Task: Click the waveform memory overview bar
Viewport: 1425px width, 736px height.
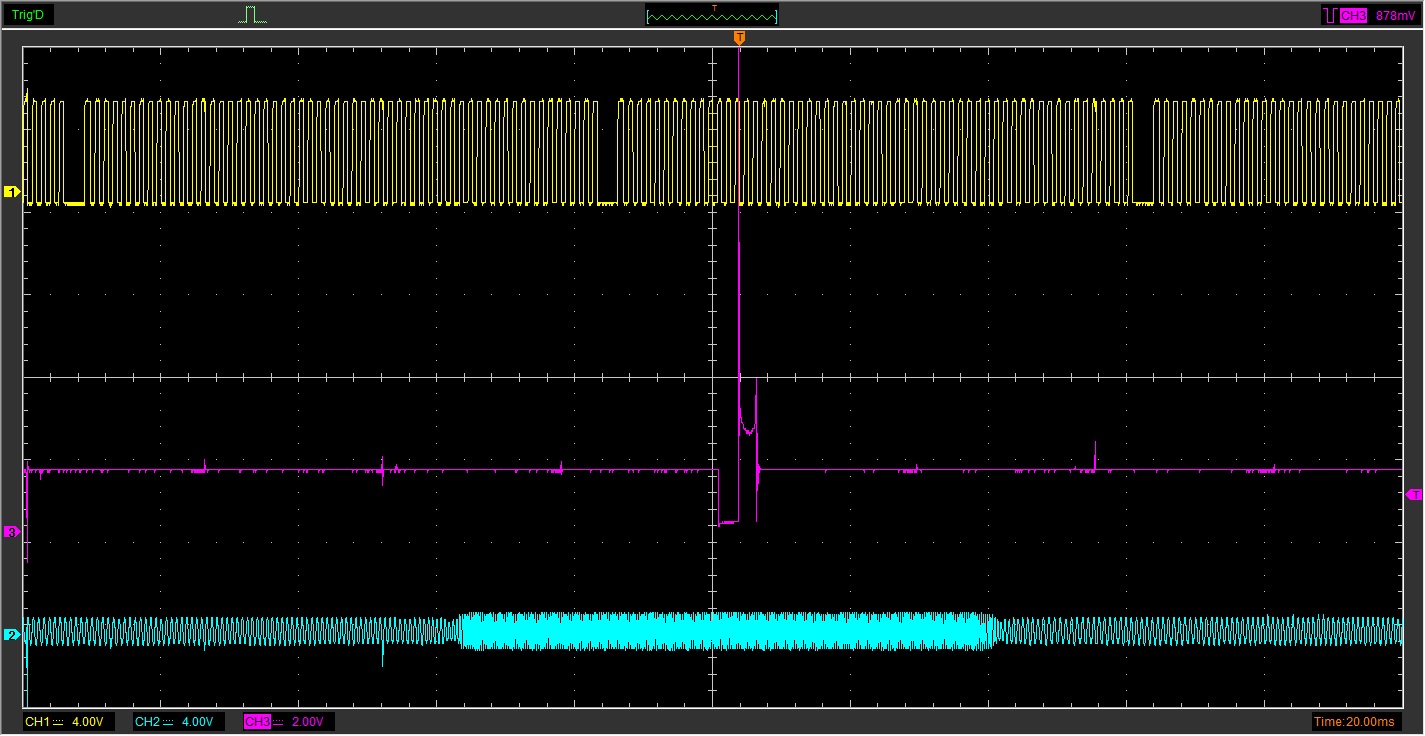Action: point(712,16)
